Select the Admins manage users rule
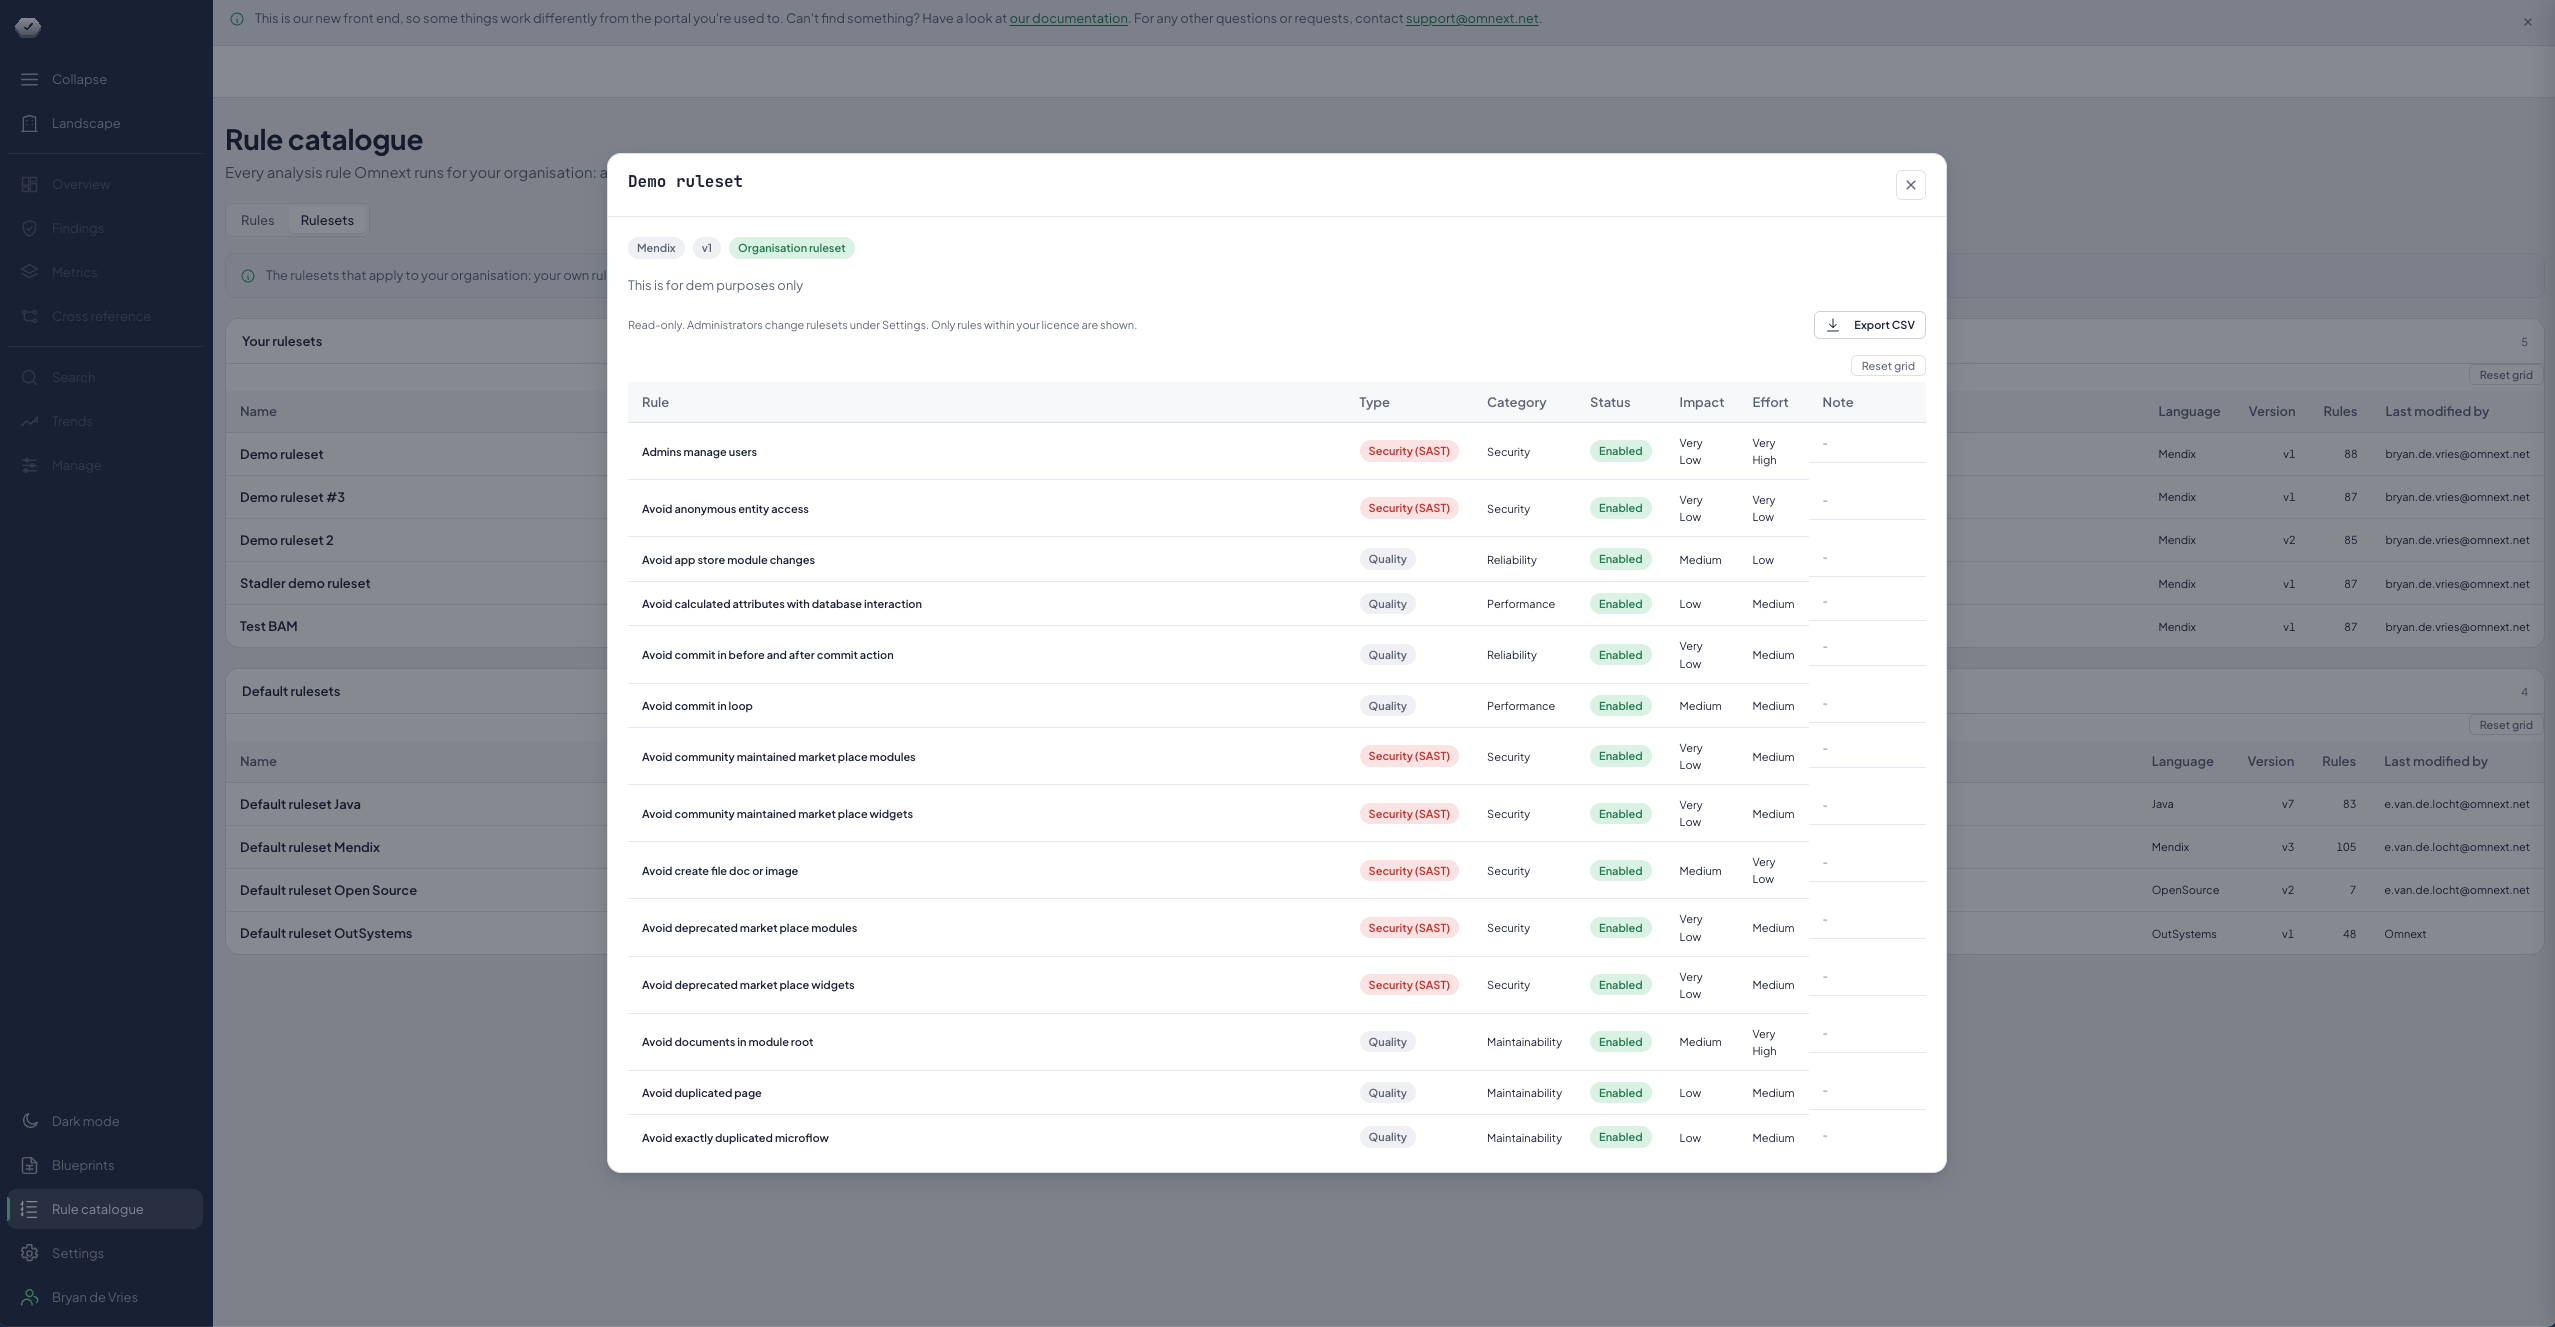This screenshot has width=2555, height=1327. (x=1276, y=451)
